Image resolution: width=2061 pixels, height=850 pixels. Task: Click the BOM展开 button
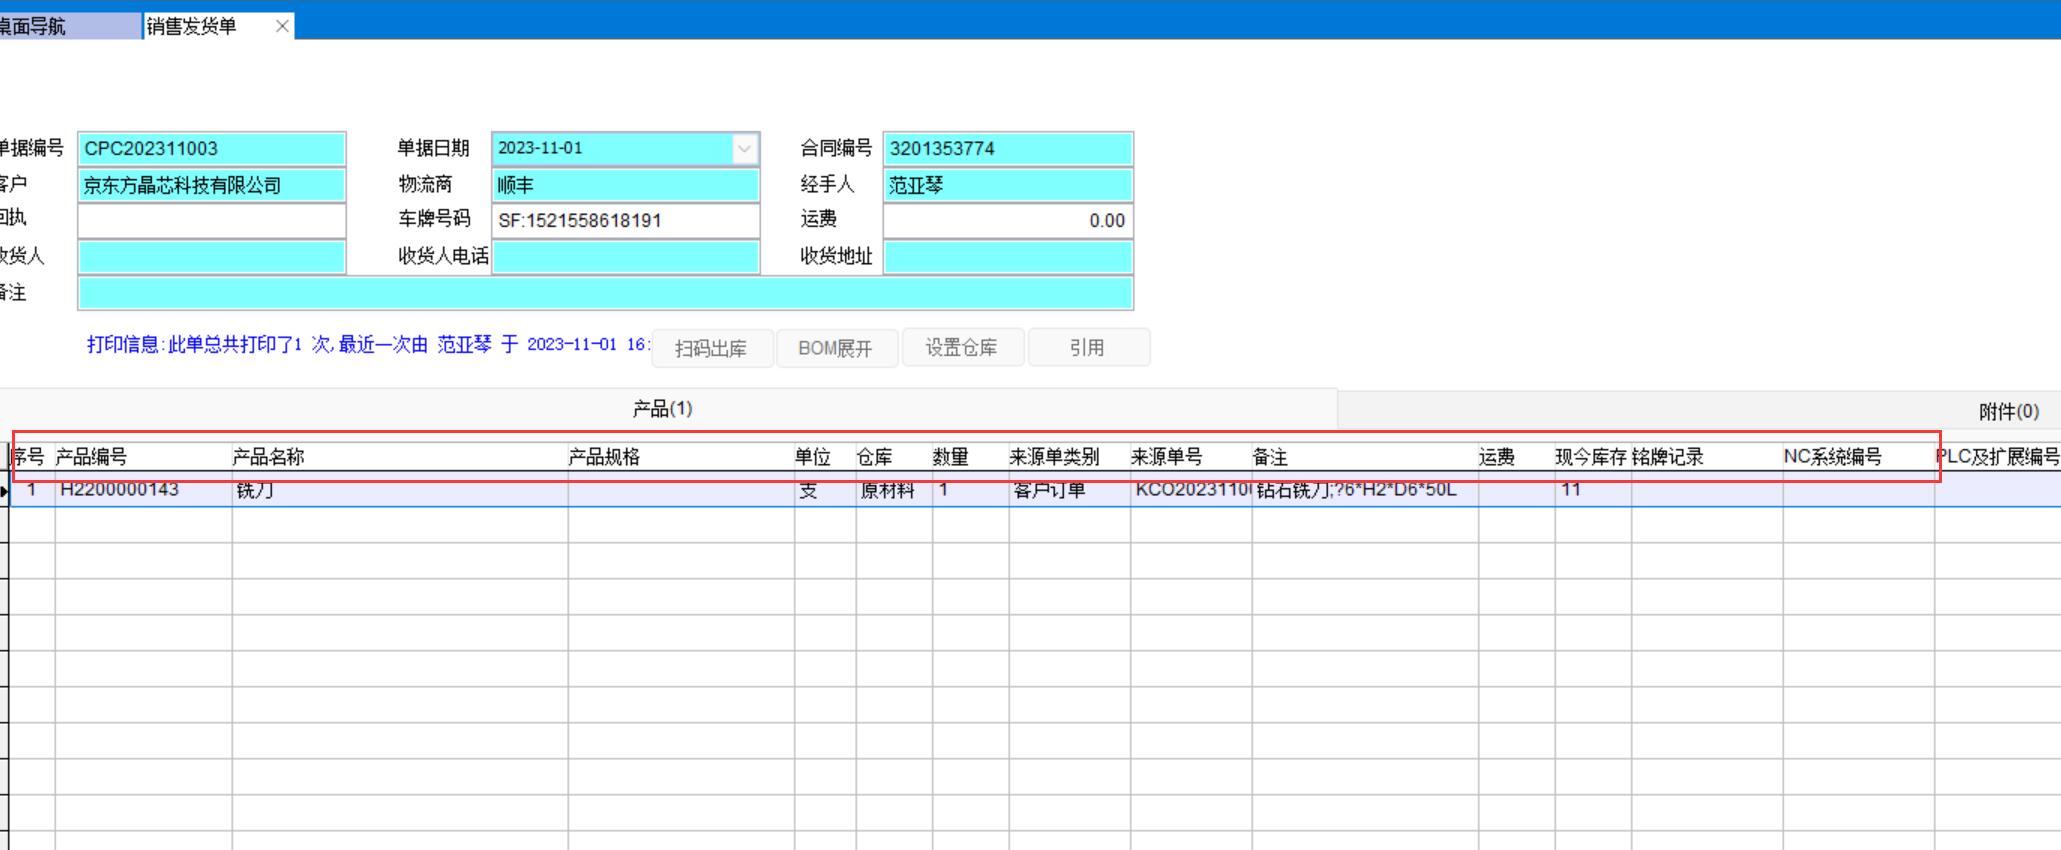[x=836, y=348]
